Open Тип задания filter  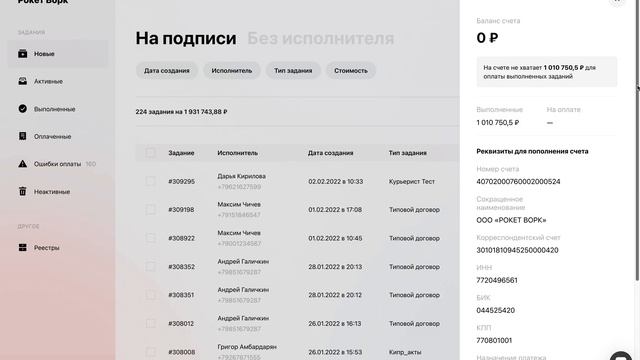coord(293,71)
